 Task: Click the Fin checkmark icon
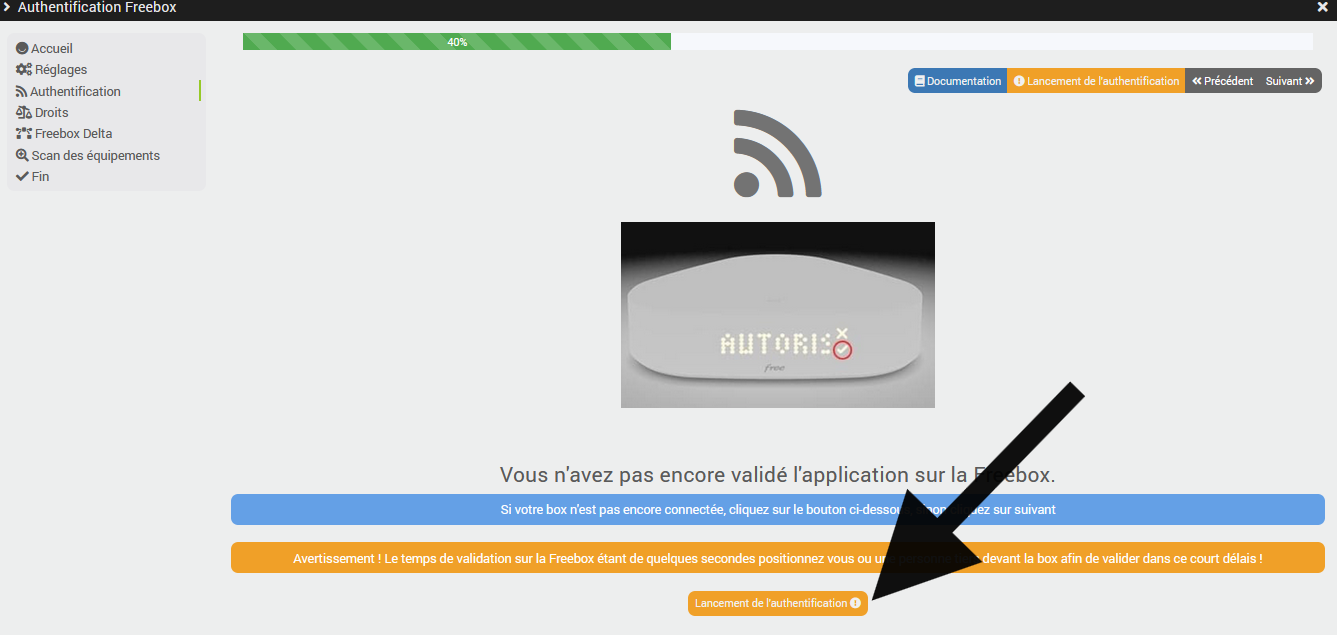[x=22, y=176]
